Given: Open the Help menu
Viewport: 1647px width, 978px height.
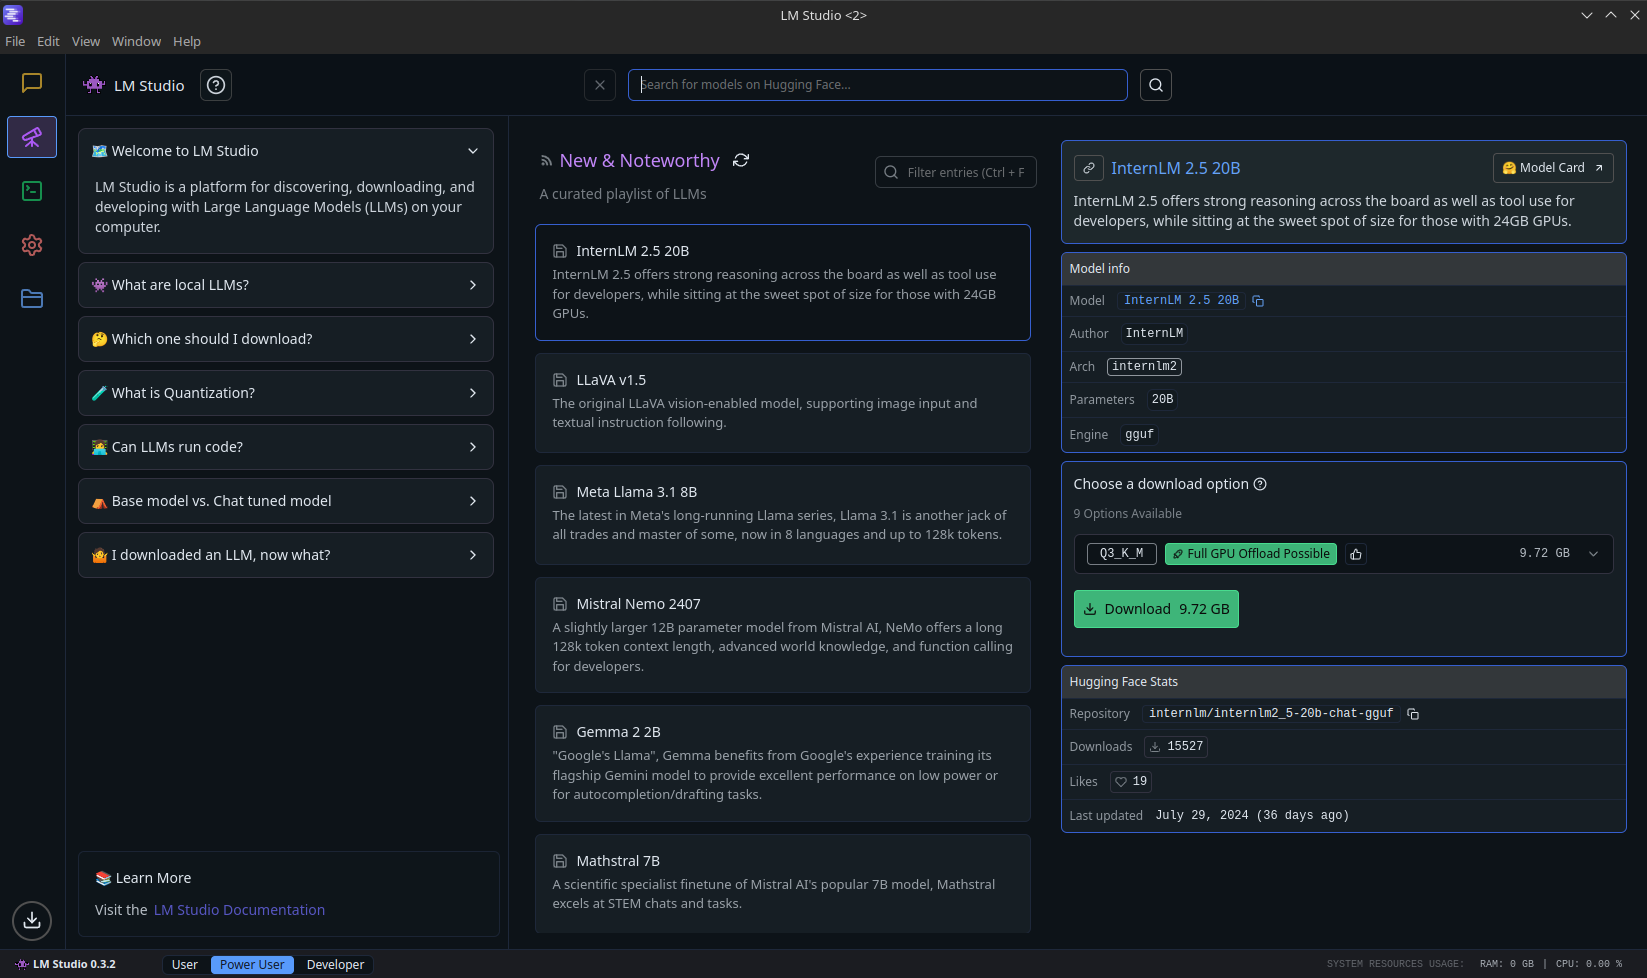Looking at the screenshot, I should (x=187, y=41).
